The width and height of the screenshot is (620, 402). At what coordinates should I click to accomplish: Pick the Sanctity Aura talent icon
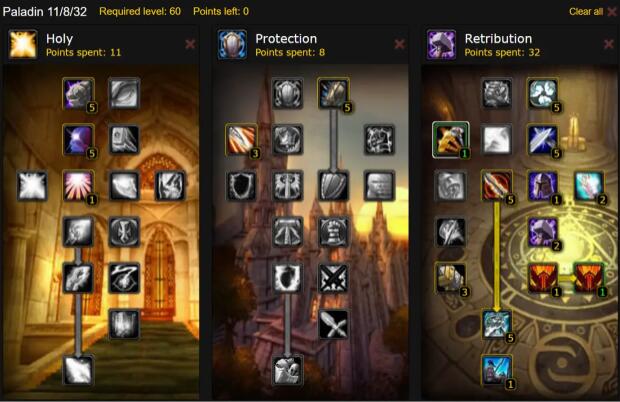[543, 277]
